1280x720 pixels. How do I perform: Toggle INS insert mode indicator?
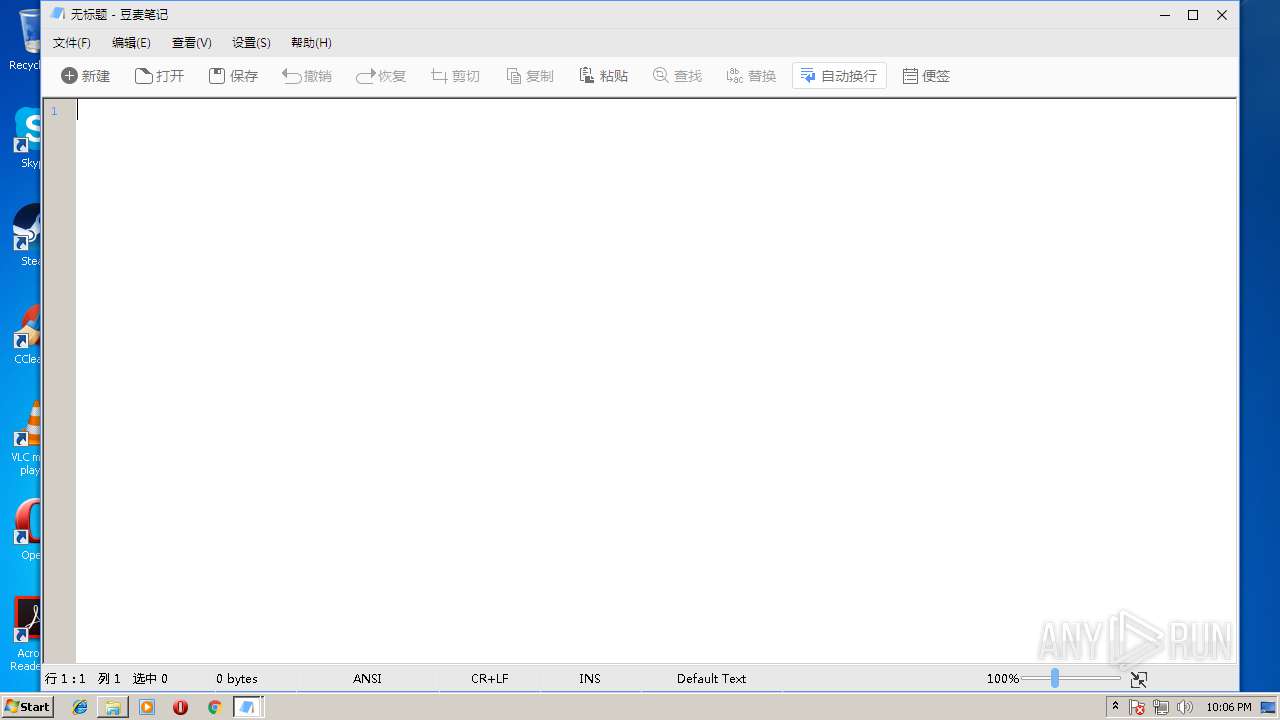[x=590, y=679]
